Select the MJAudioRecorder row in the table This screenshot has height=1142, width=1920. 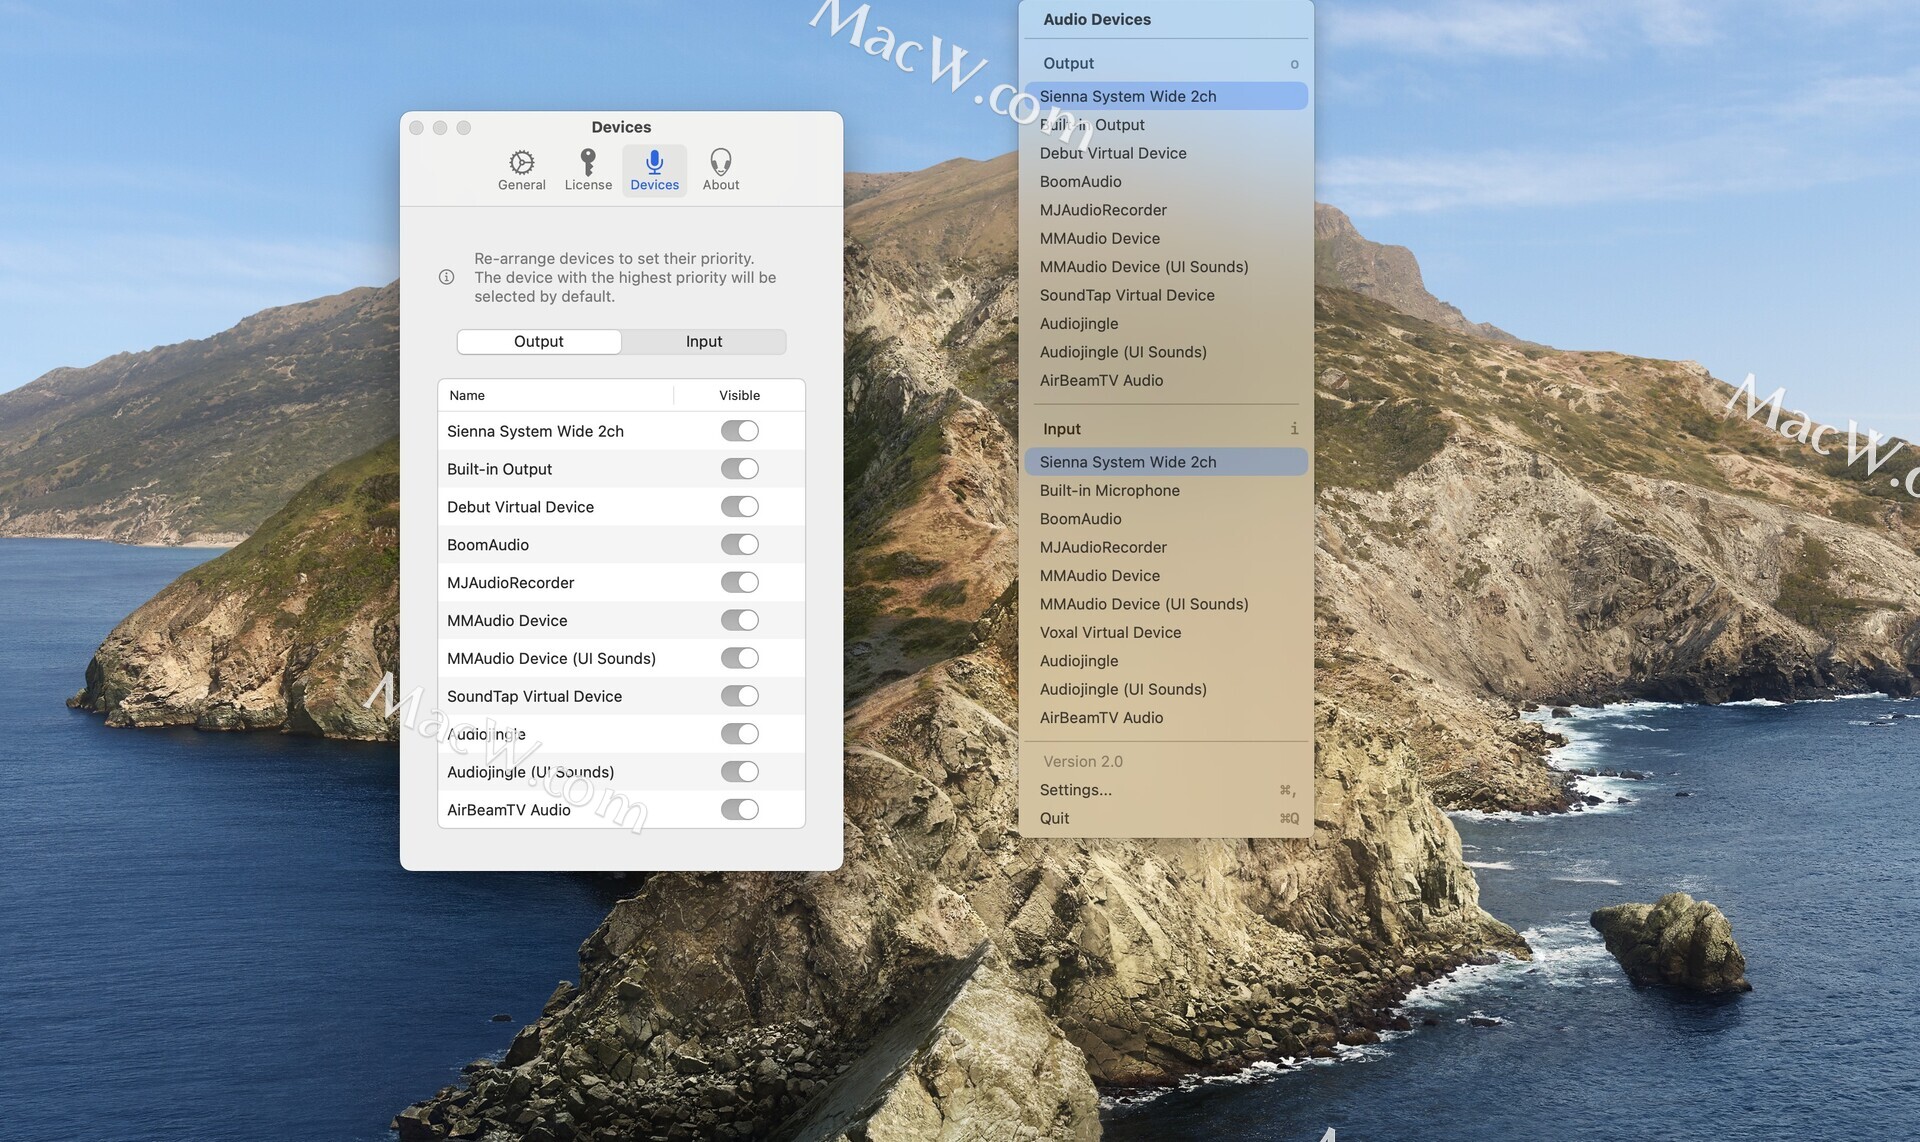(510, 583)
